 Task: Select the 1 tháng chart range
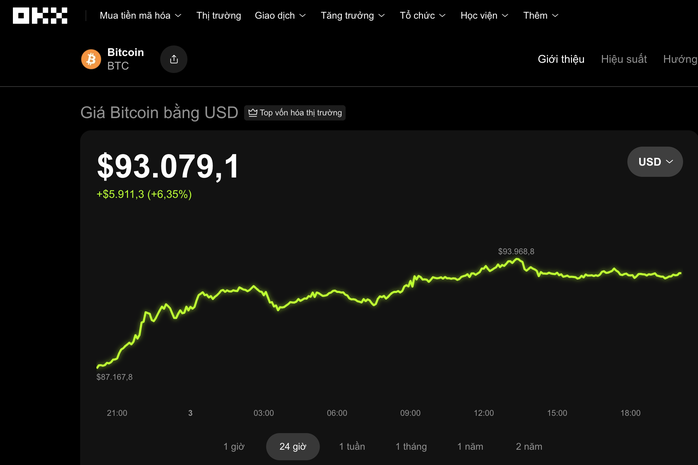click(411, 446)
